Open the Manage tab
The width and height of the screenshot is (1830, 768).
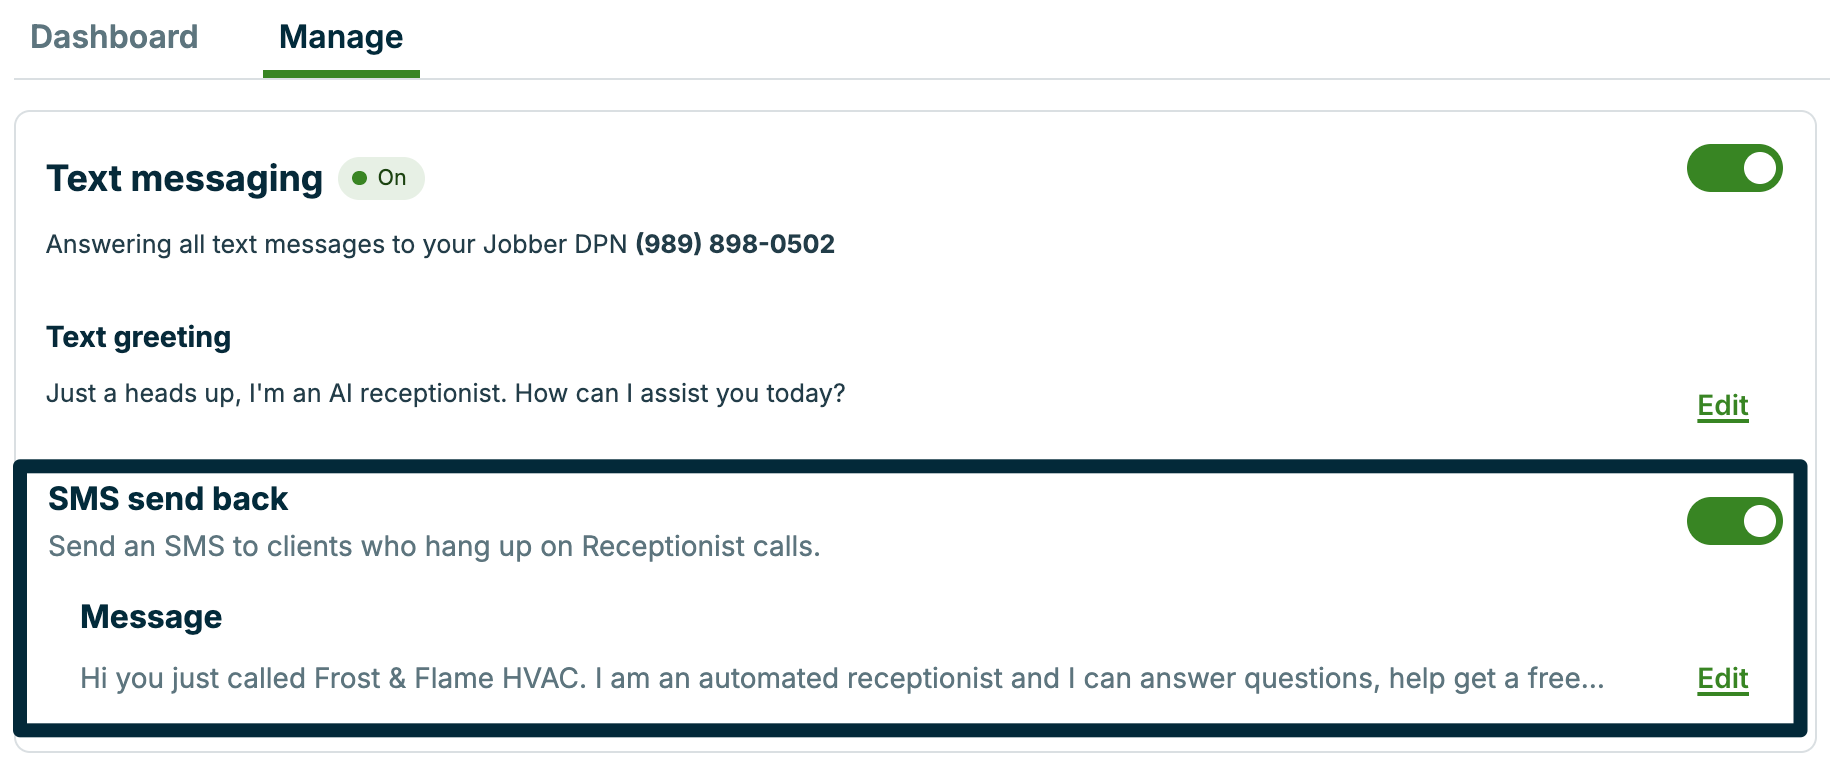[x=340, y=36]
